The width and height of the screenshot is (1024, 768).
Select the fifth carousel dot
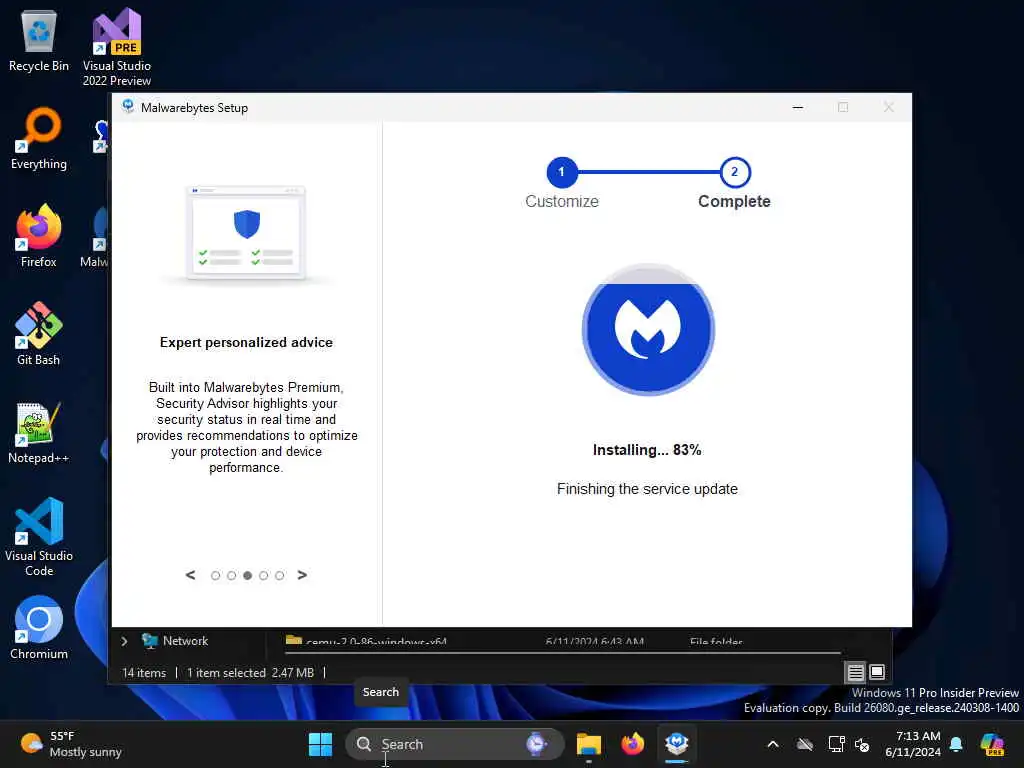click(280, 575)
